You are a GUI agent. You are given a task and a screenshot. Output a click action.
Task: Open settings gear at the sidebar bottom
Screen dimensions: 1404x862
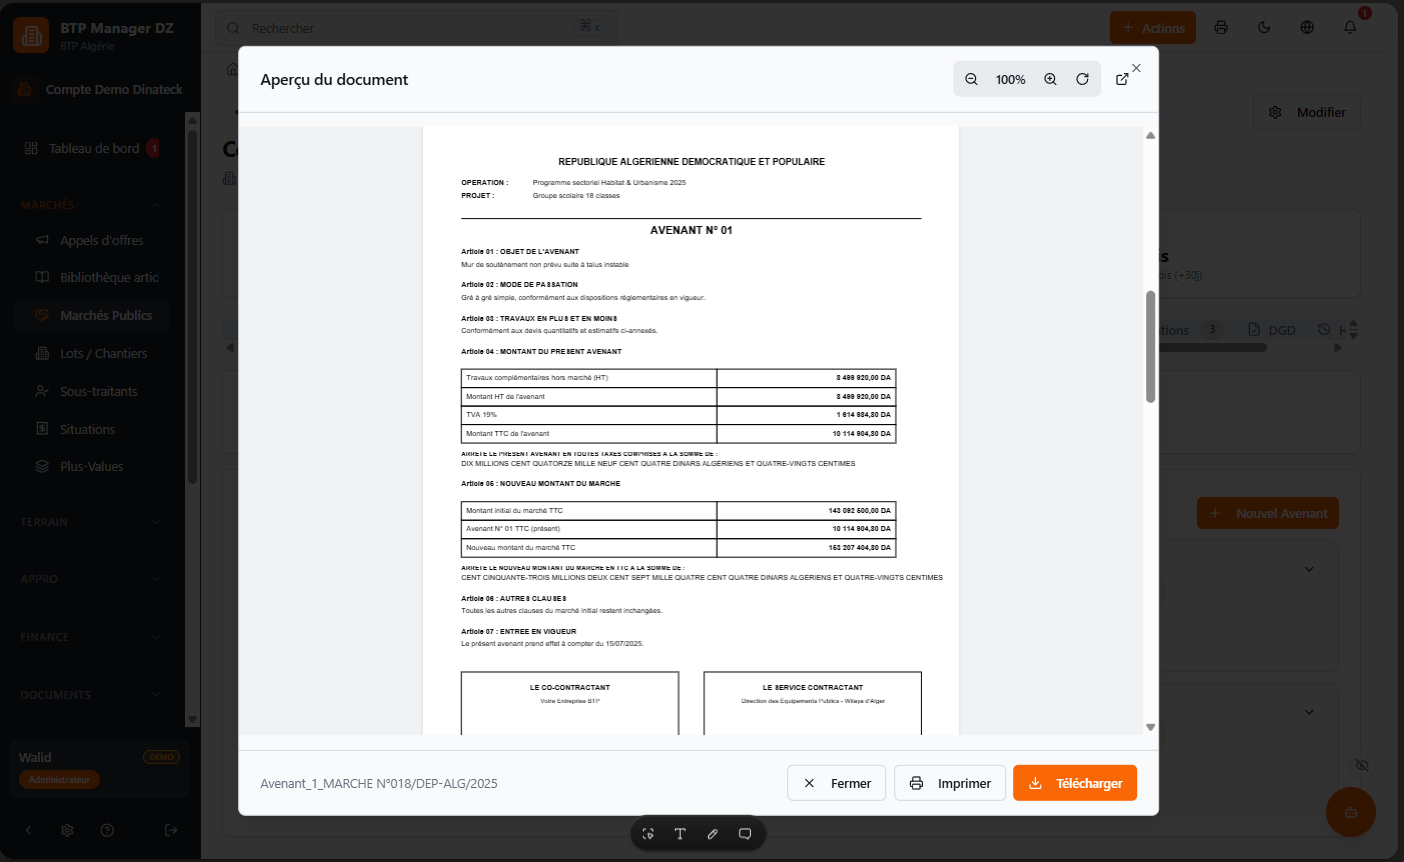pos(67,830)
